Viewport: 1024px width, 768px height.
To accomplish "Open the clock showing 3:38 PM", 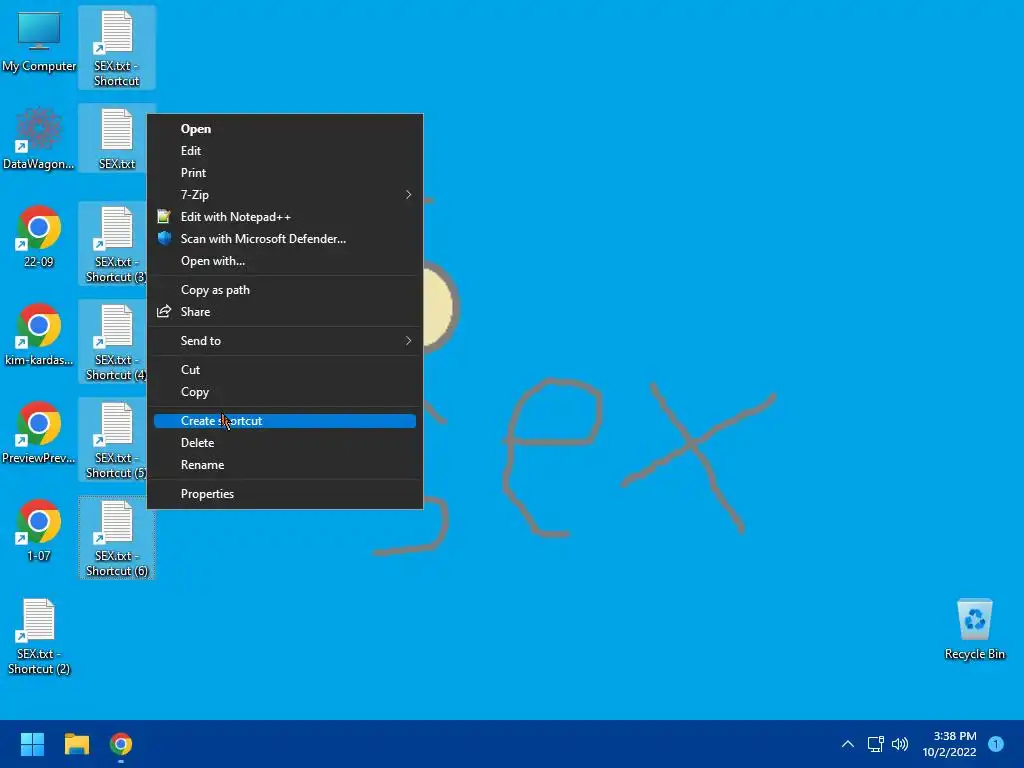I will tap(950, 744).
